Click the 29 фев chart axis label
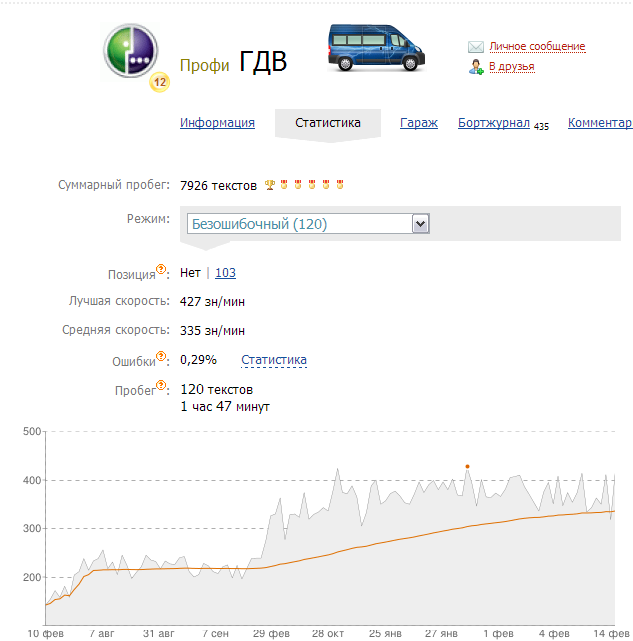633x641 pixels. click(271, 633)
